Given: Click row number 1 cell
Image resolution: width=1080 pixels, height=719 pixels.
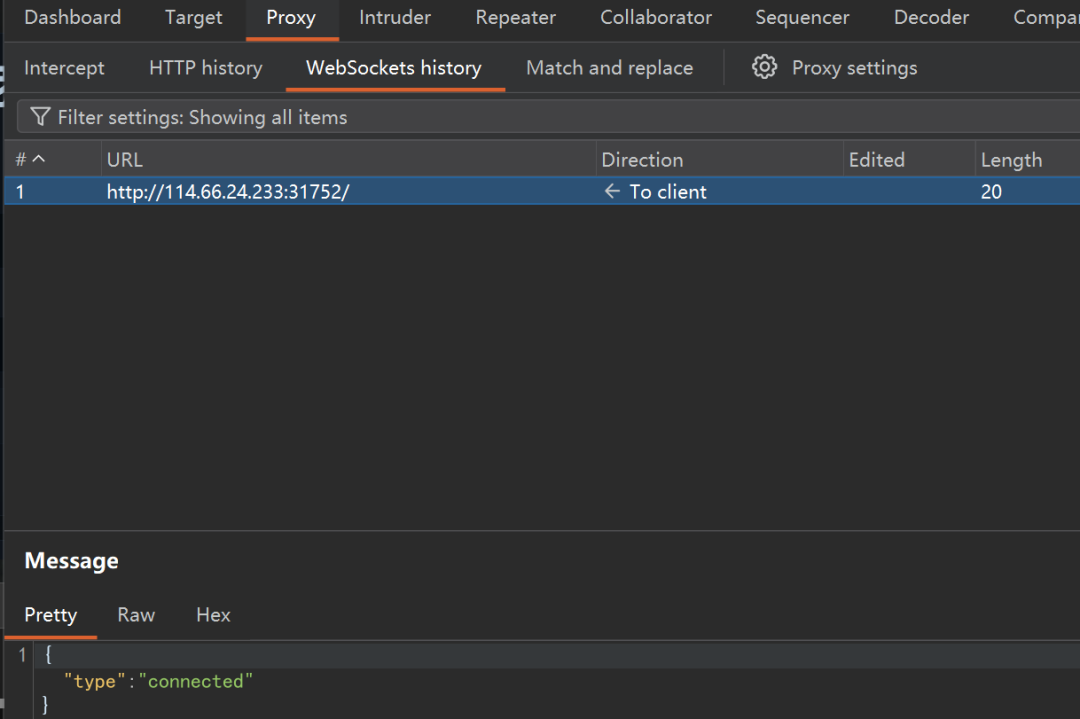Looking at the screenshot, I should pyautogui.click(x=21, y=192).
